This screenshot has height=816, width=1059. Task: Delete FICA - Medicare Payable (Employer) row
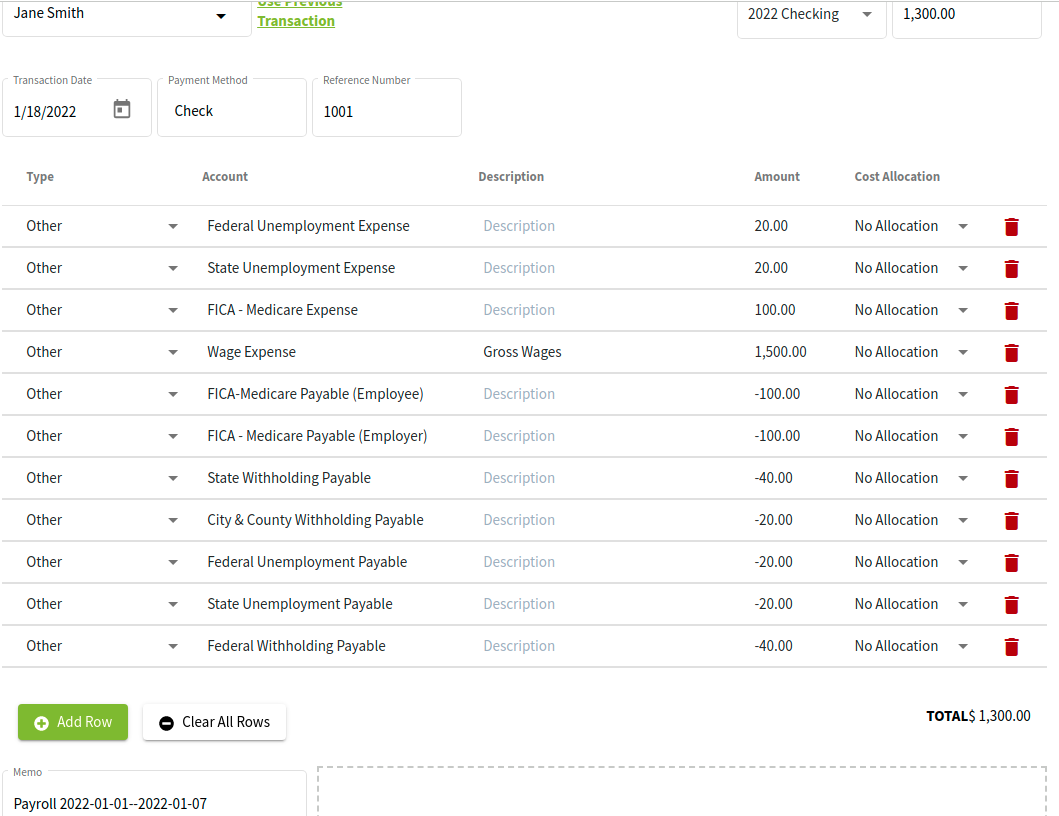click(1011, 437)
